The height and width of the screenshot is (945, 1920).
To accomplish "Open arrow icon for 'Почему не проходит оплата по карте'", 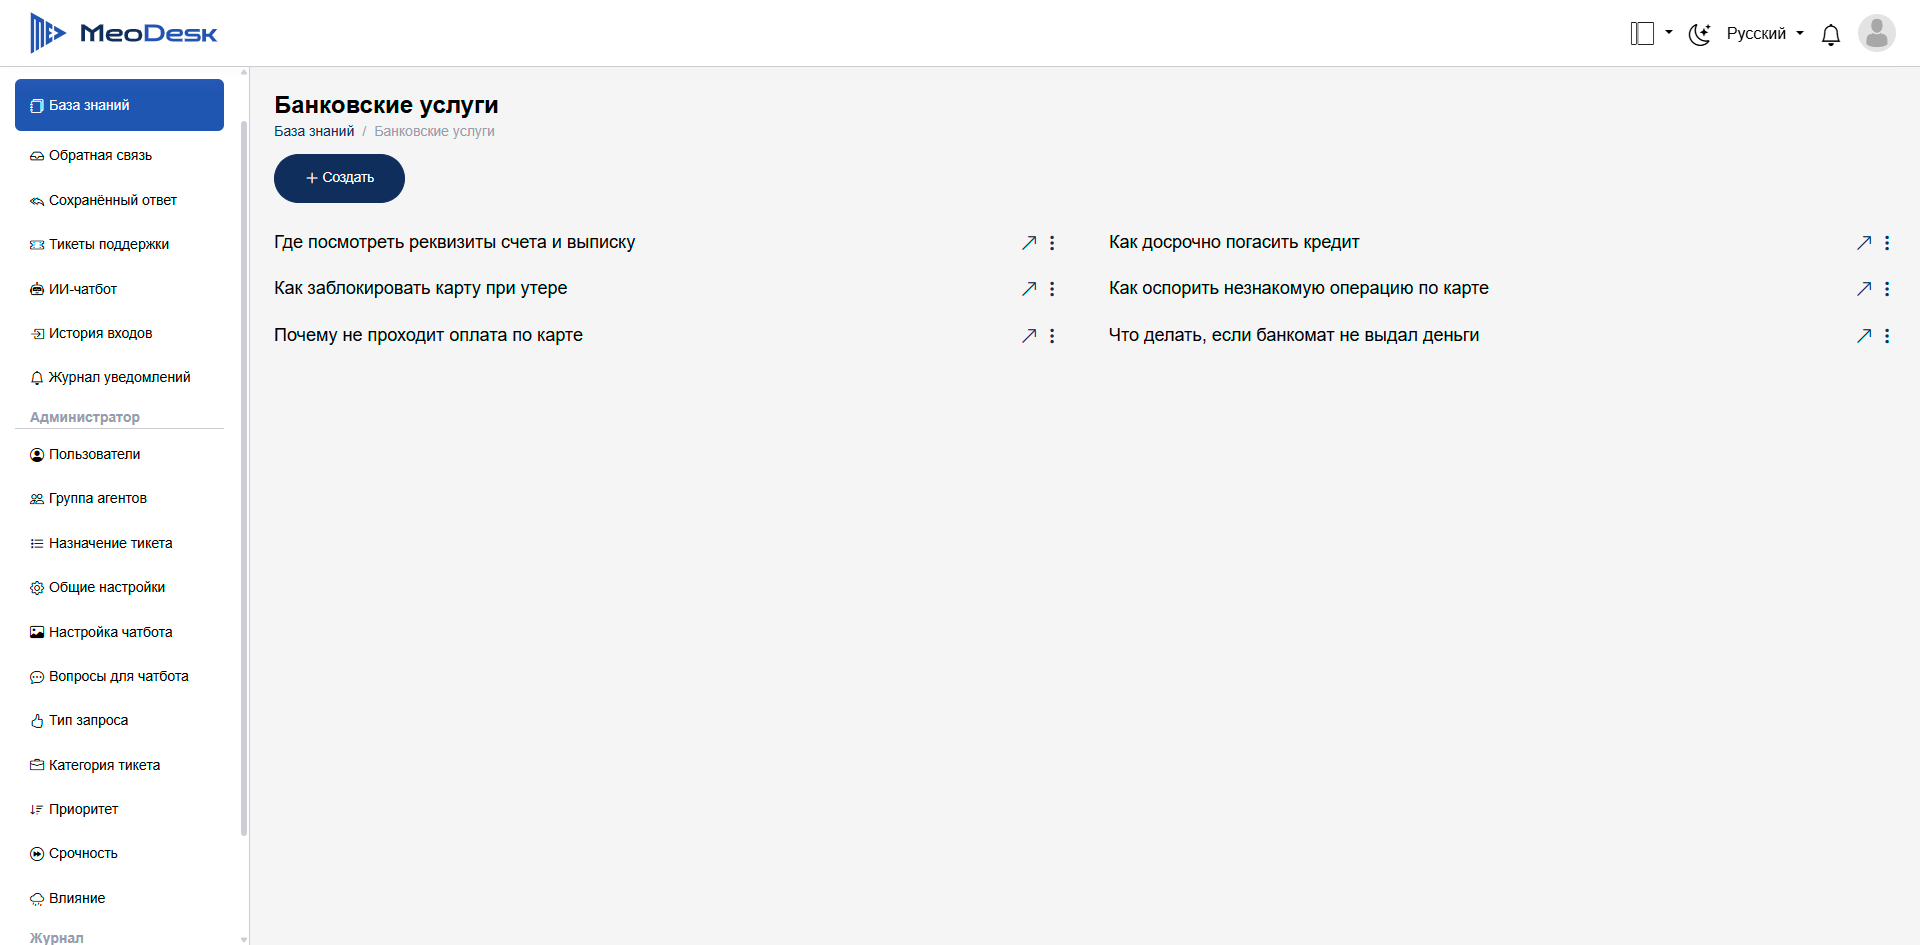I will (1029, 336).
